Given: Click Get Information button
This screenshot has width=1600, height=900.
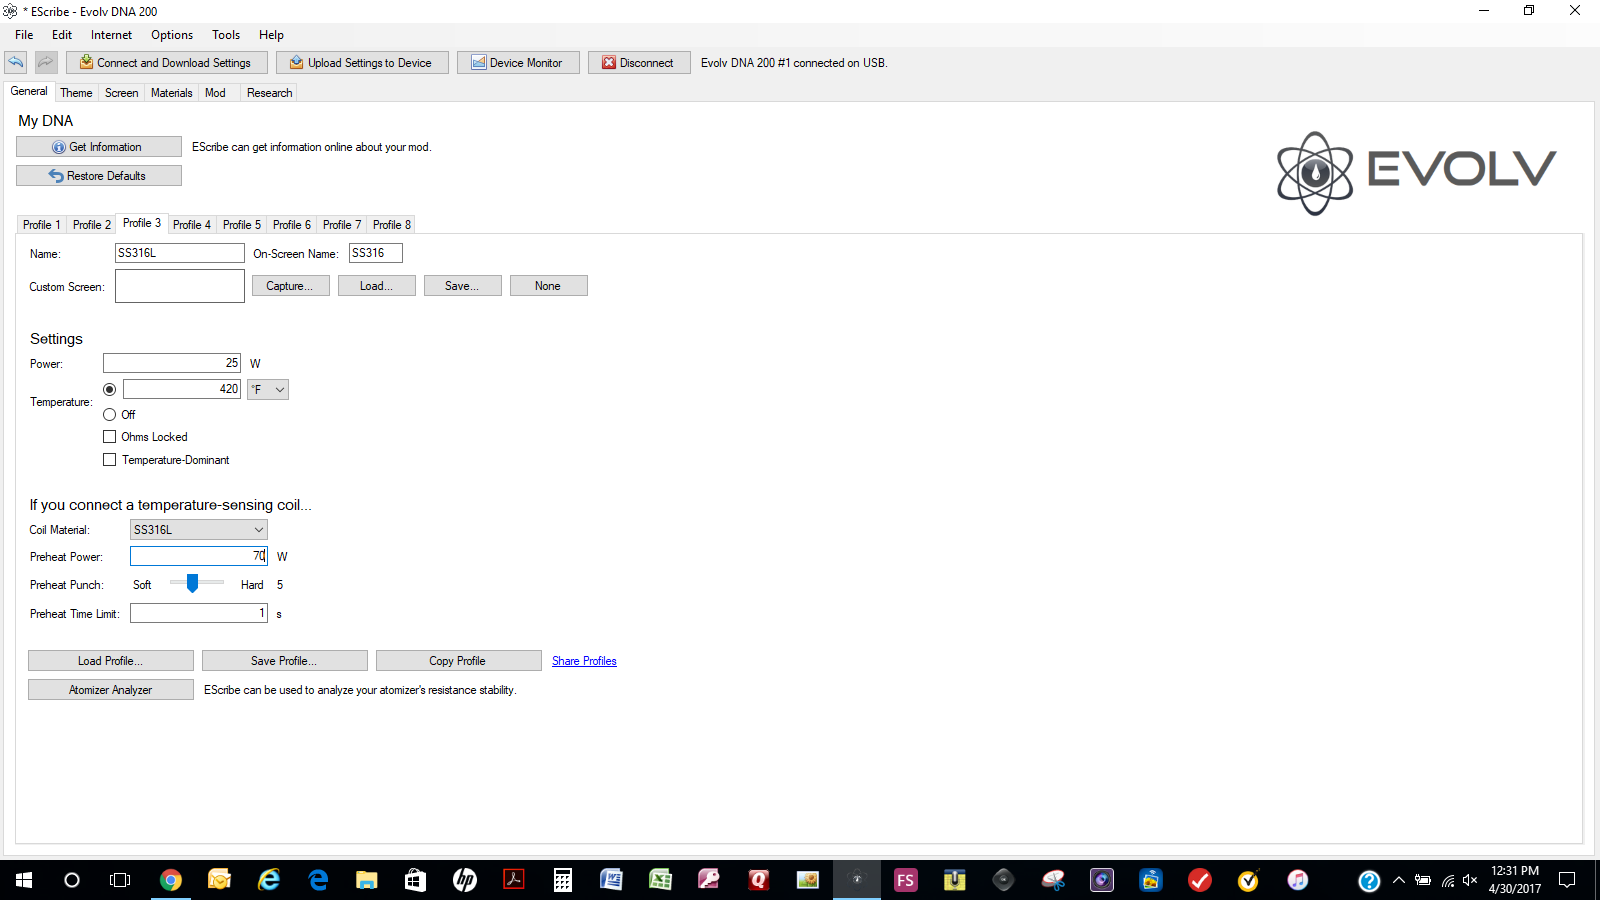Looking at the screenshot, I should click(x=98, y=147).
